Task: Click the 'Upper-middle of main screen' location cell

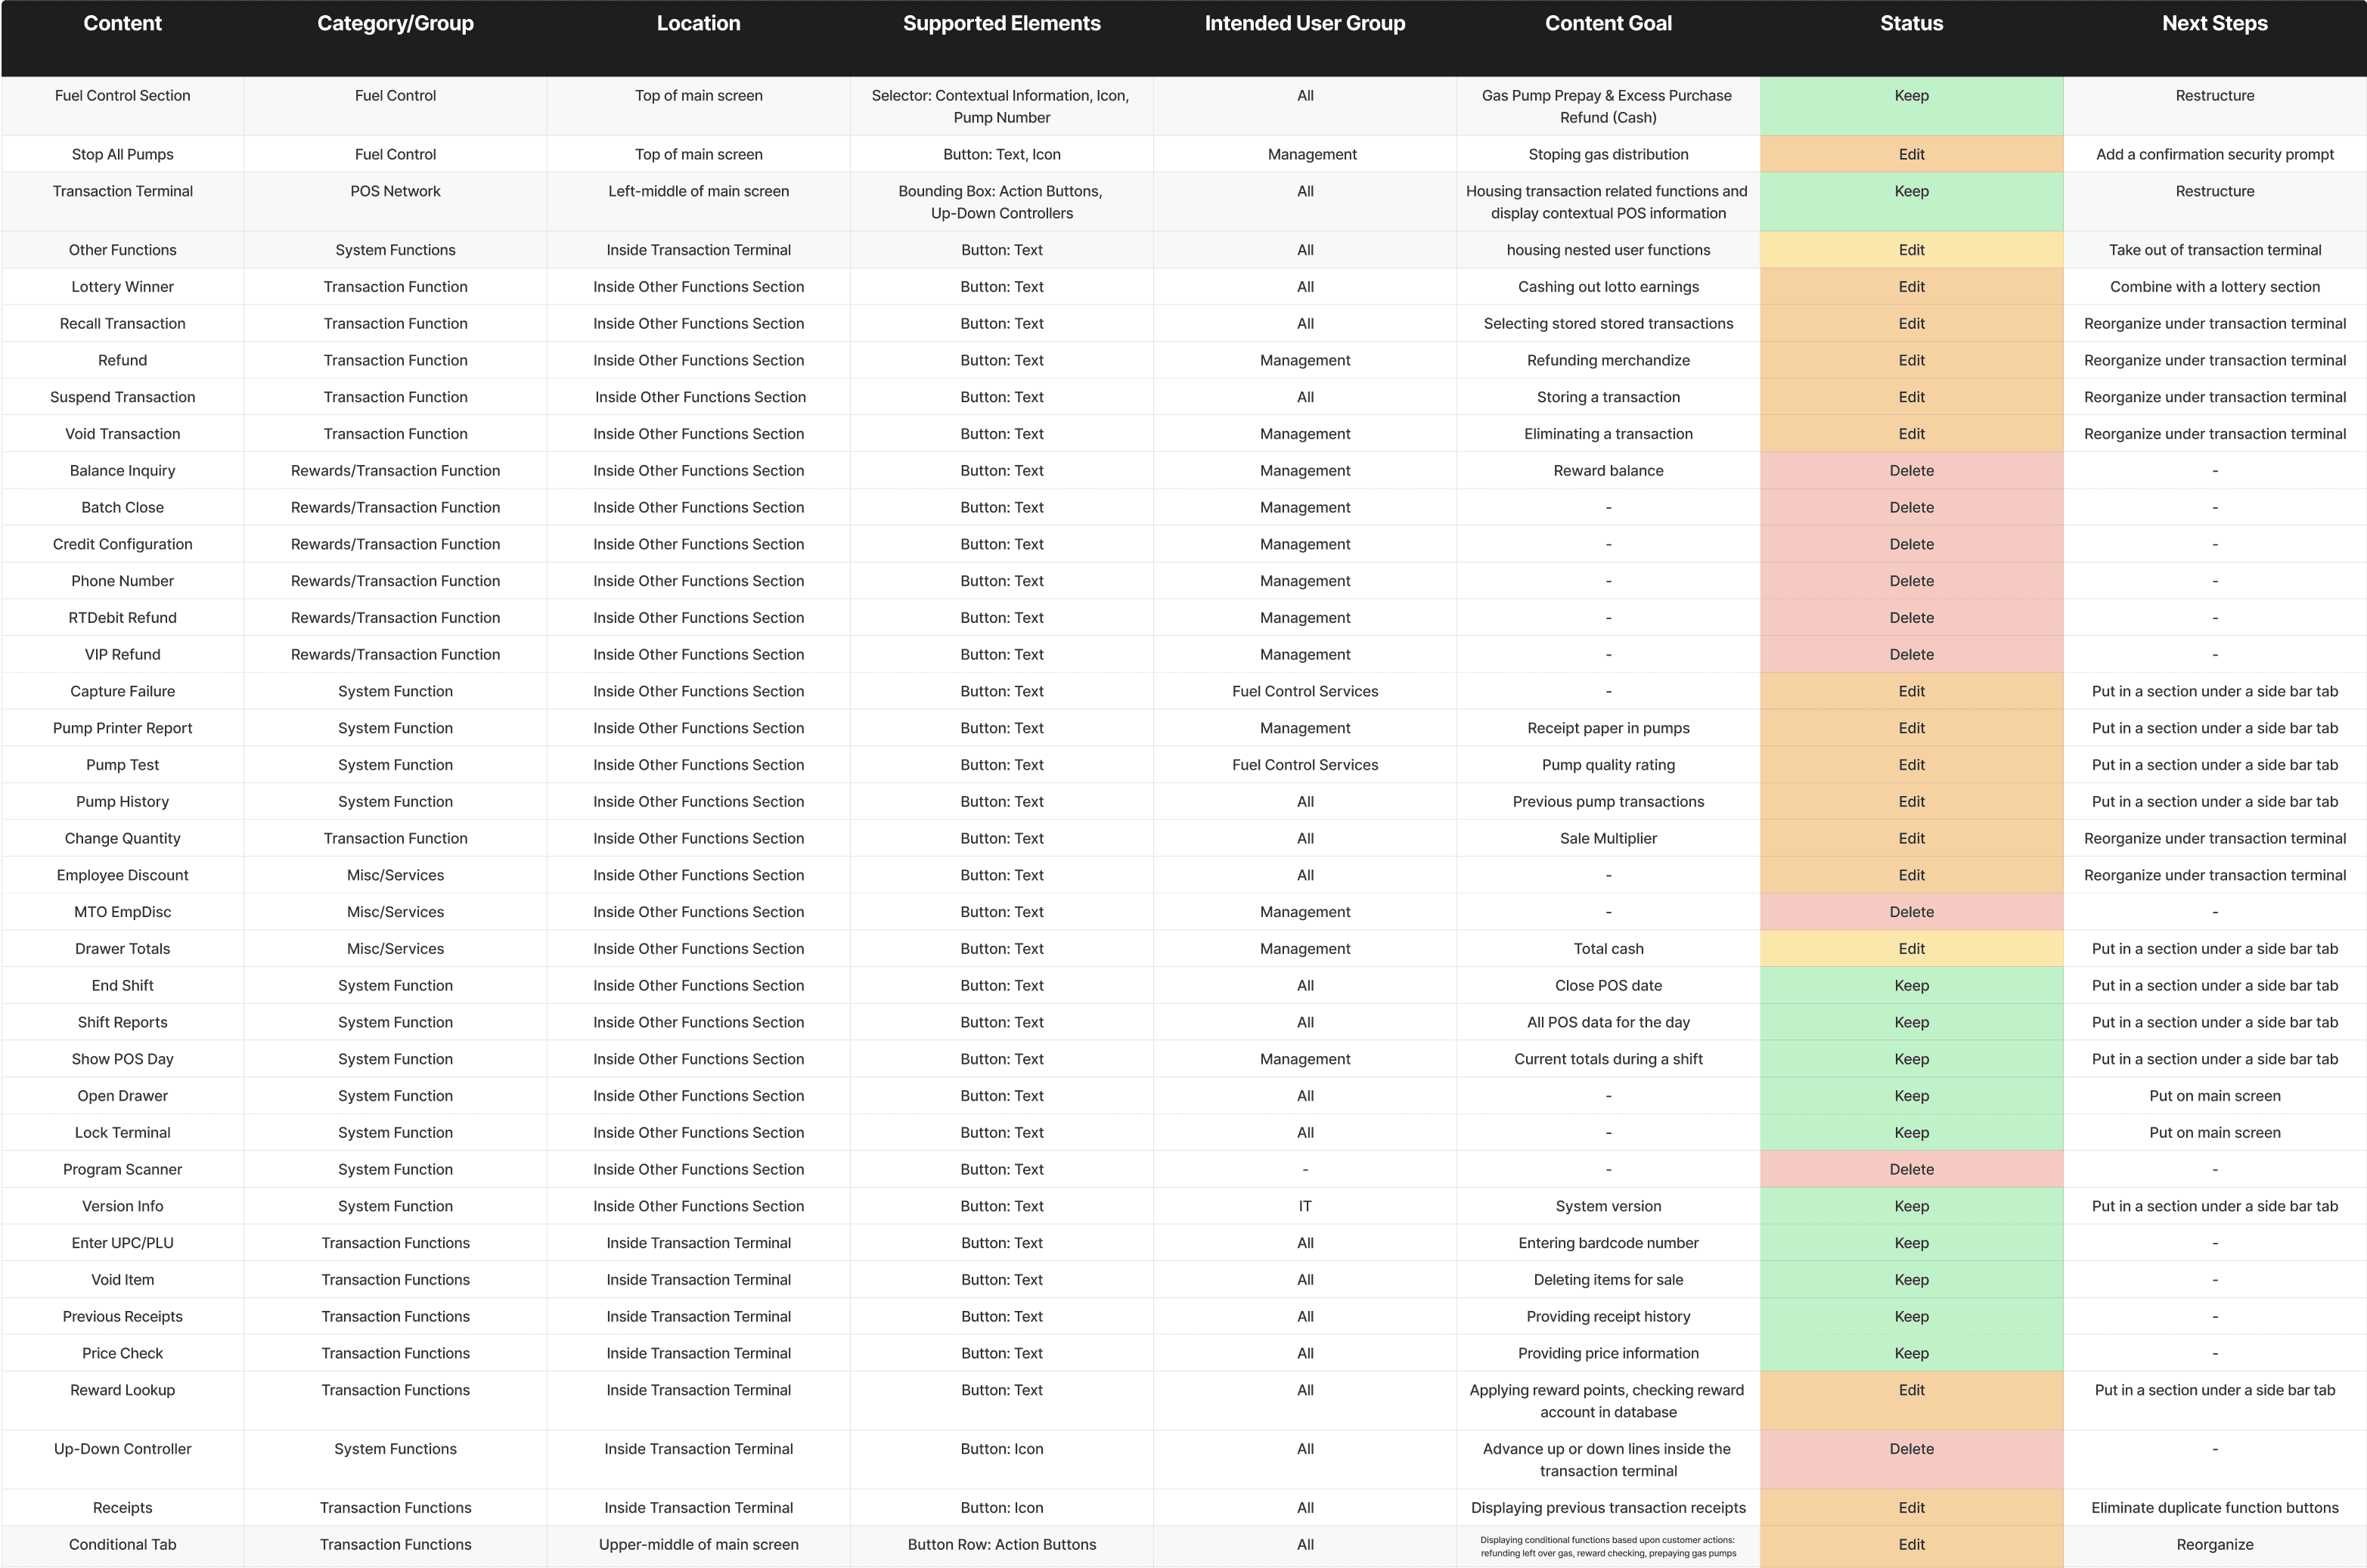Action: point(698,1545)
